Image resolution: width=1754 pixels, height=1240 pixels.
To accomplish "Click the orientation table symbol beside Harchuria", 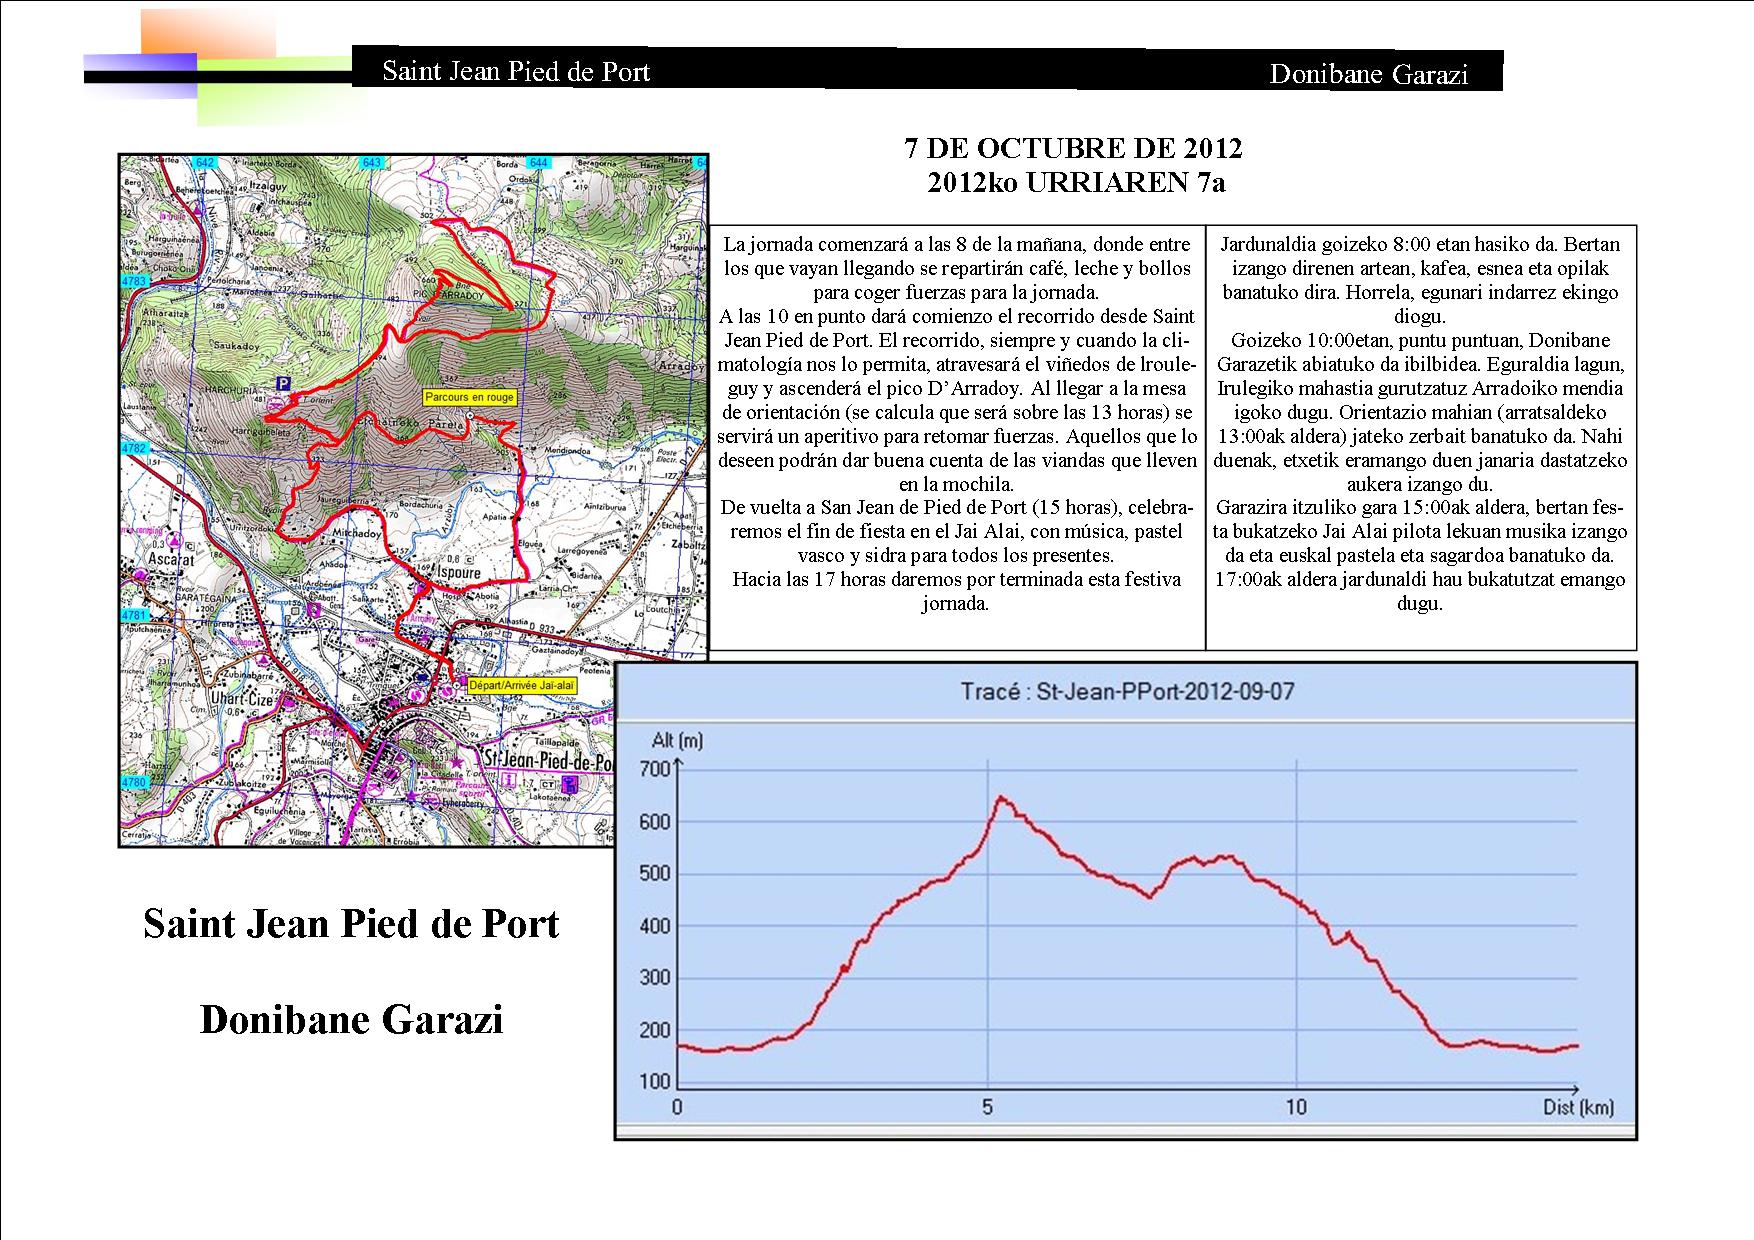I will click(275, 404).
